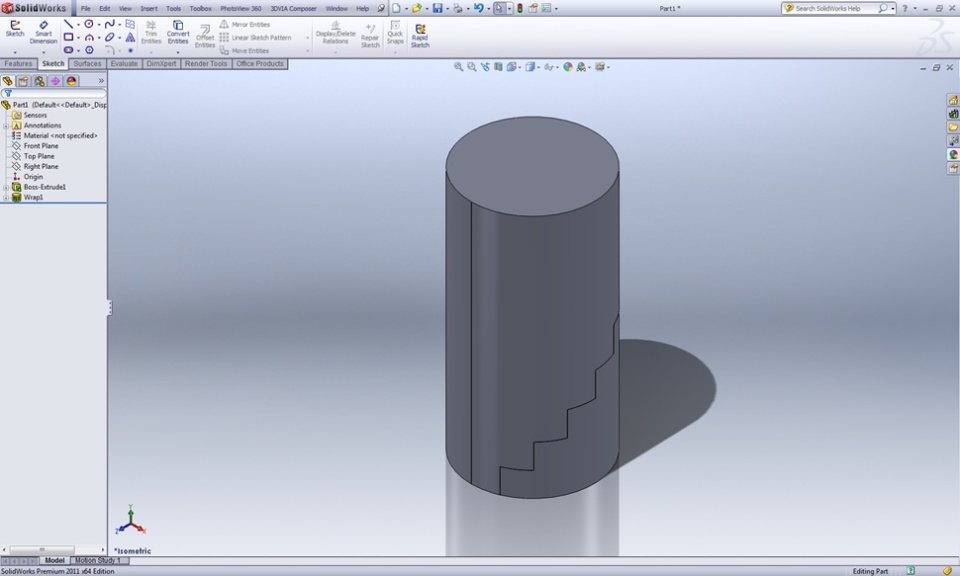This screenshot has width=960, height=576.
Task: Open the Insert menu
Action: 149,9
